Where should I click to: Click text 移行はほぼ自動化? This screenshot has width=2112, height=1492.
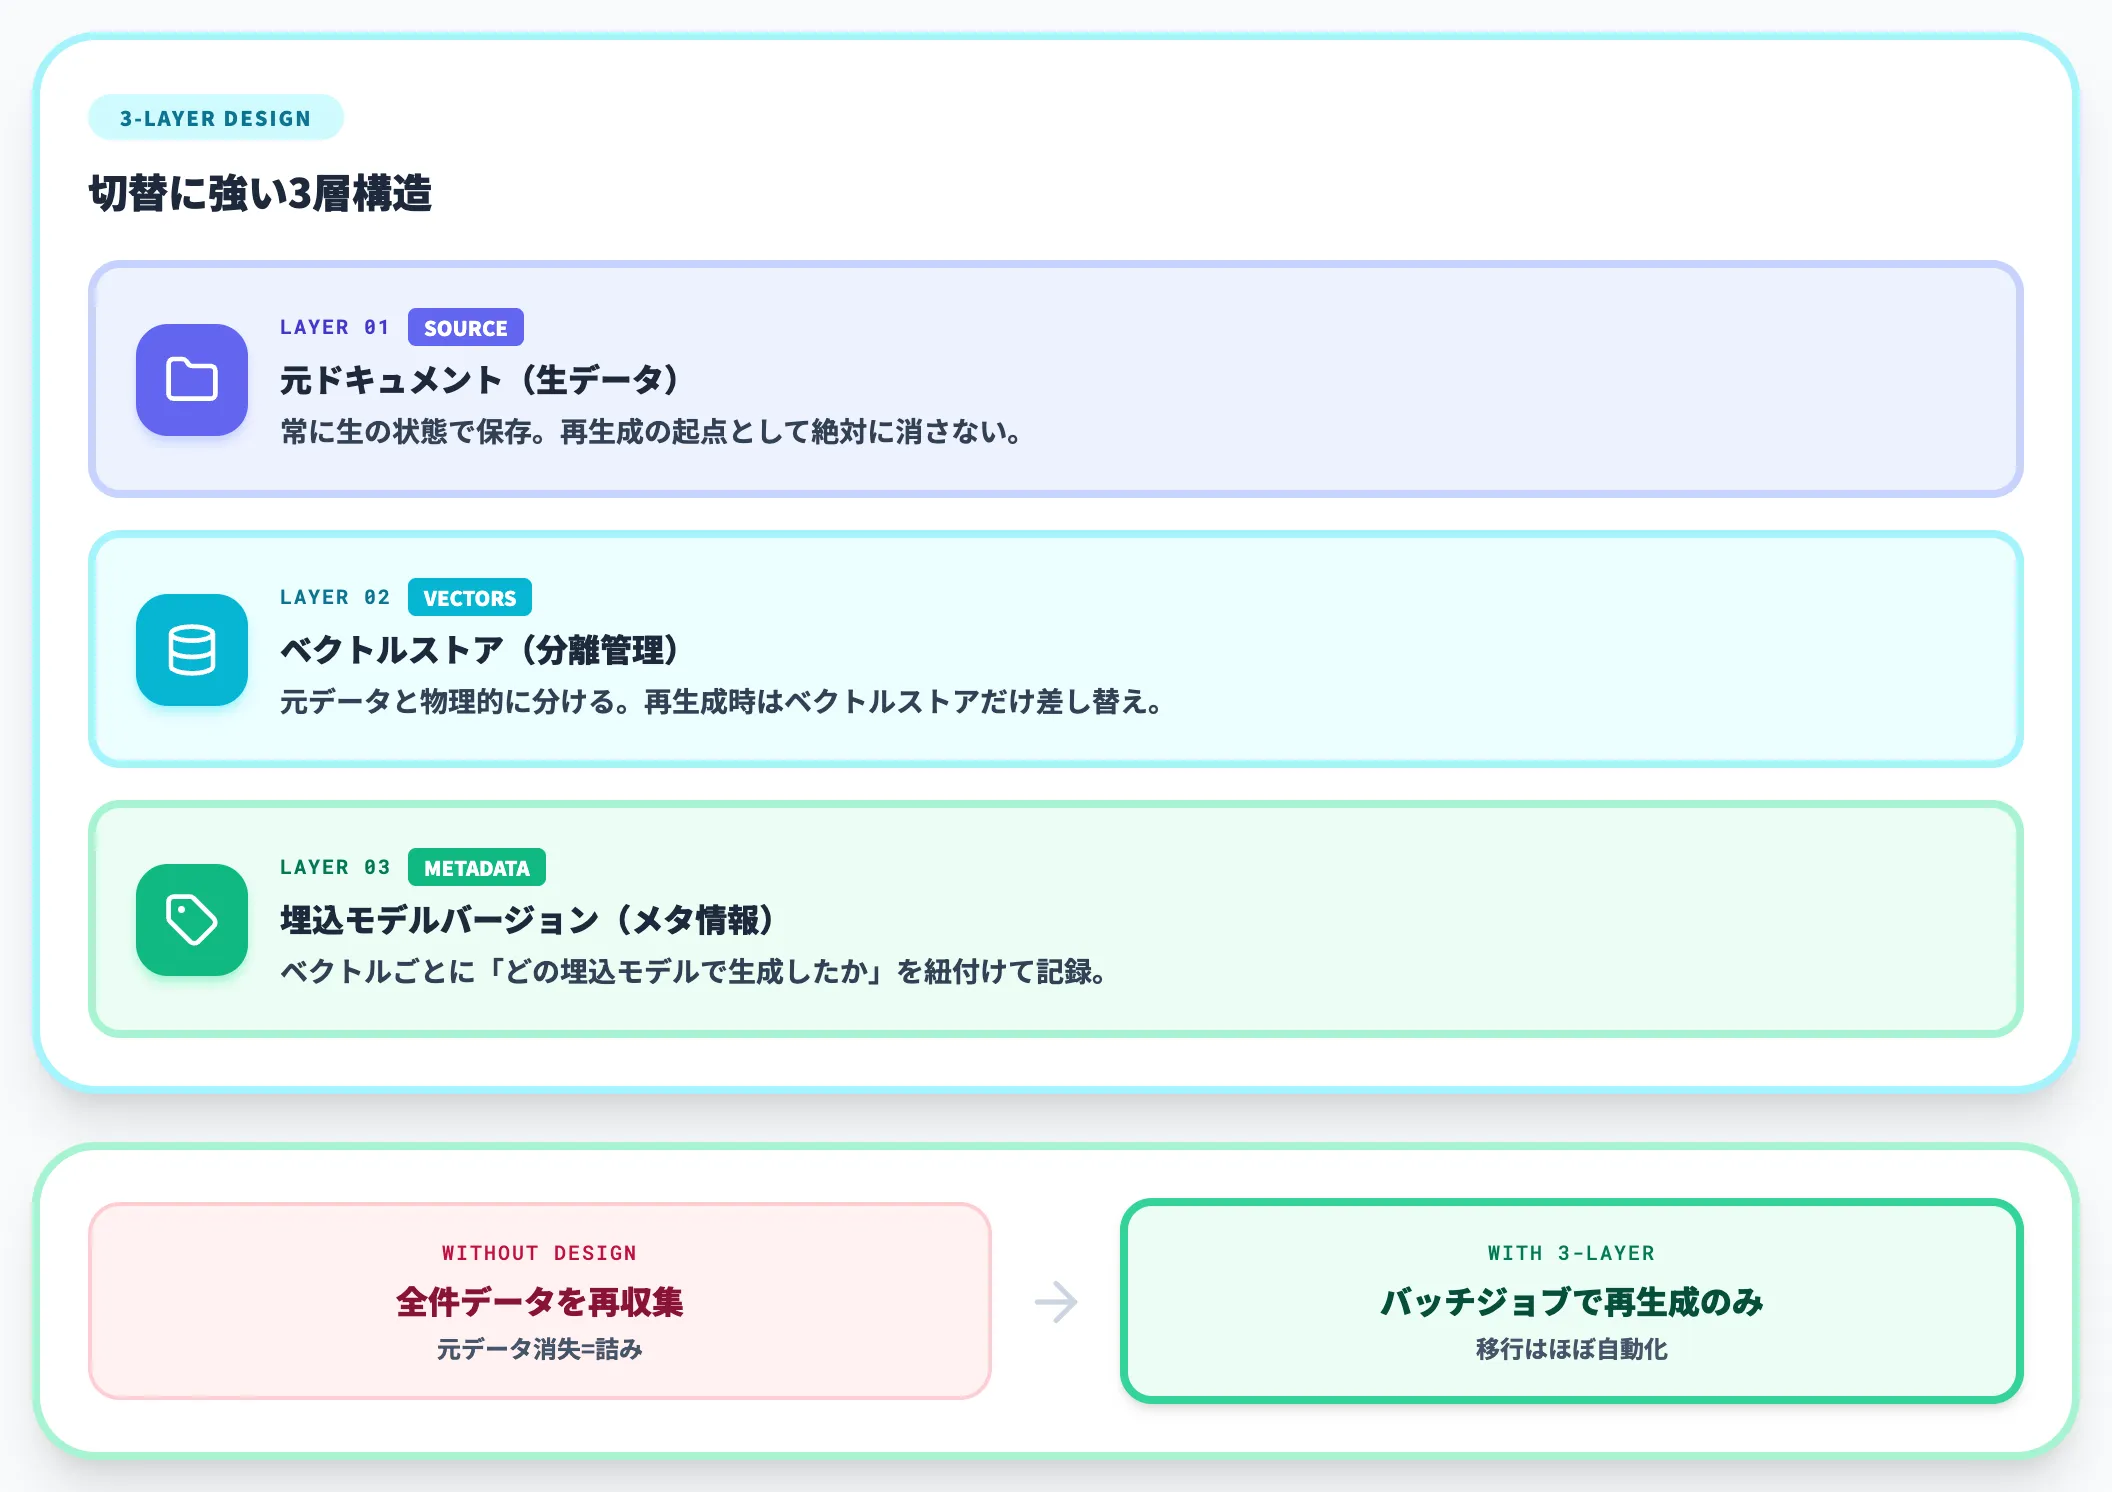pyautogui.click(x=1572, y=1350)
